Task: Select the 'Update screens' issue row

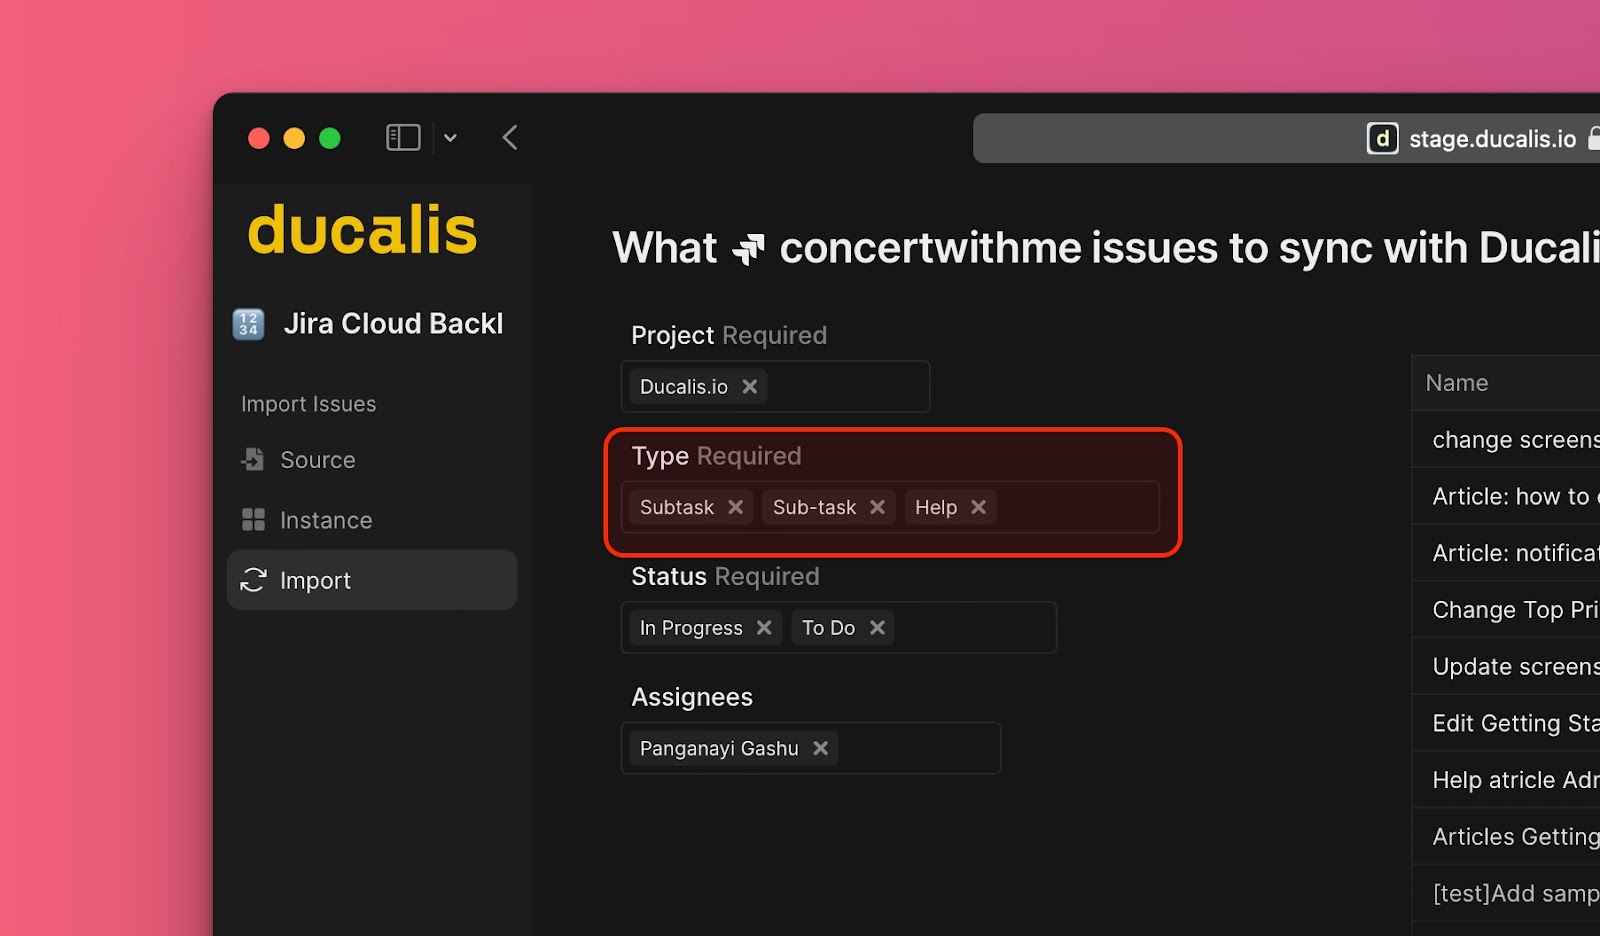Action: point(1506,667)
